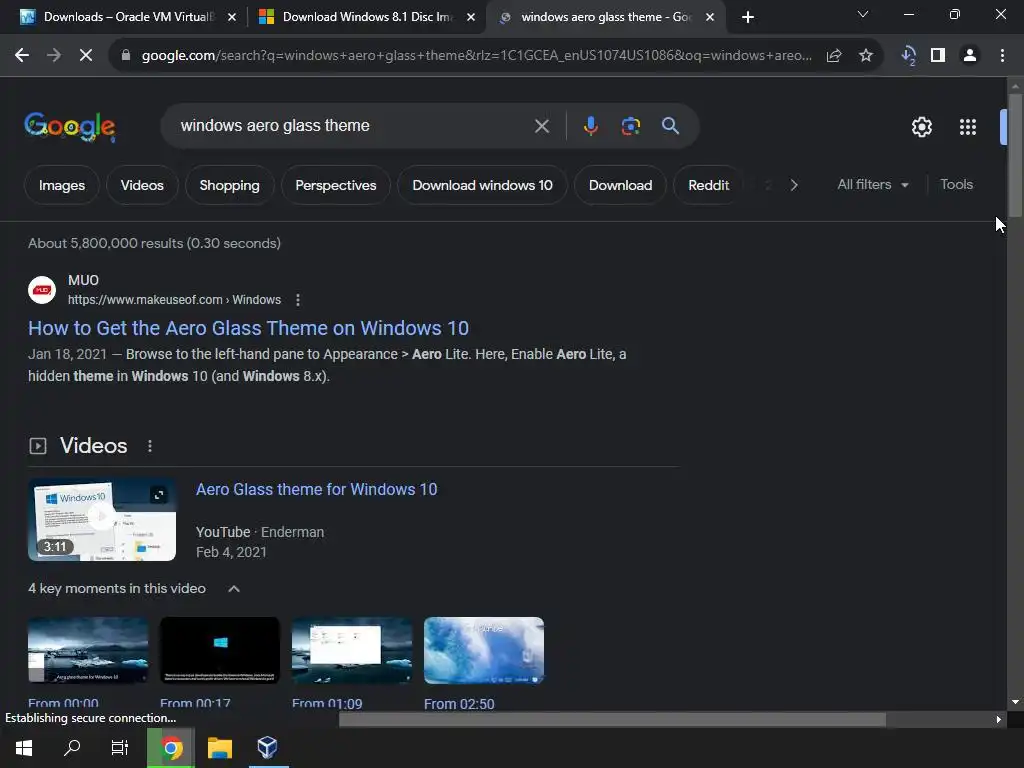Image resolution: width=1024 pixels, height=768 pixels.
Task: Close the Windows 8.1 Disc Image tab
Action: [x=471, y=17]
